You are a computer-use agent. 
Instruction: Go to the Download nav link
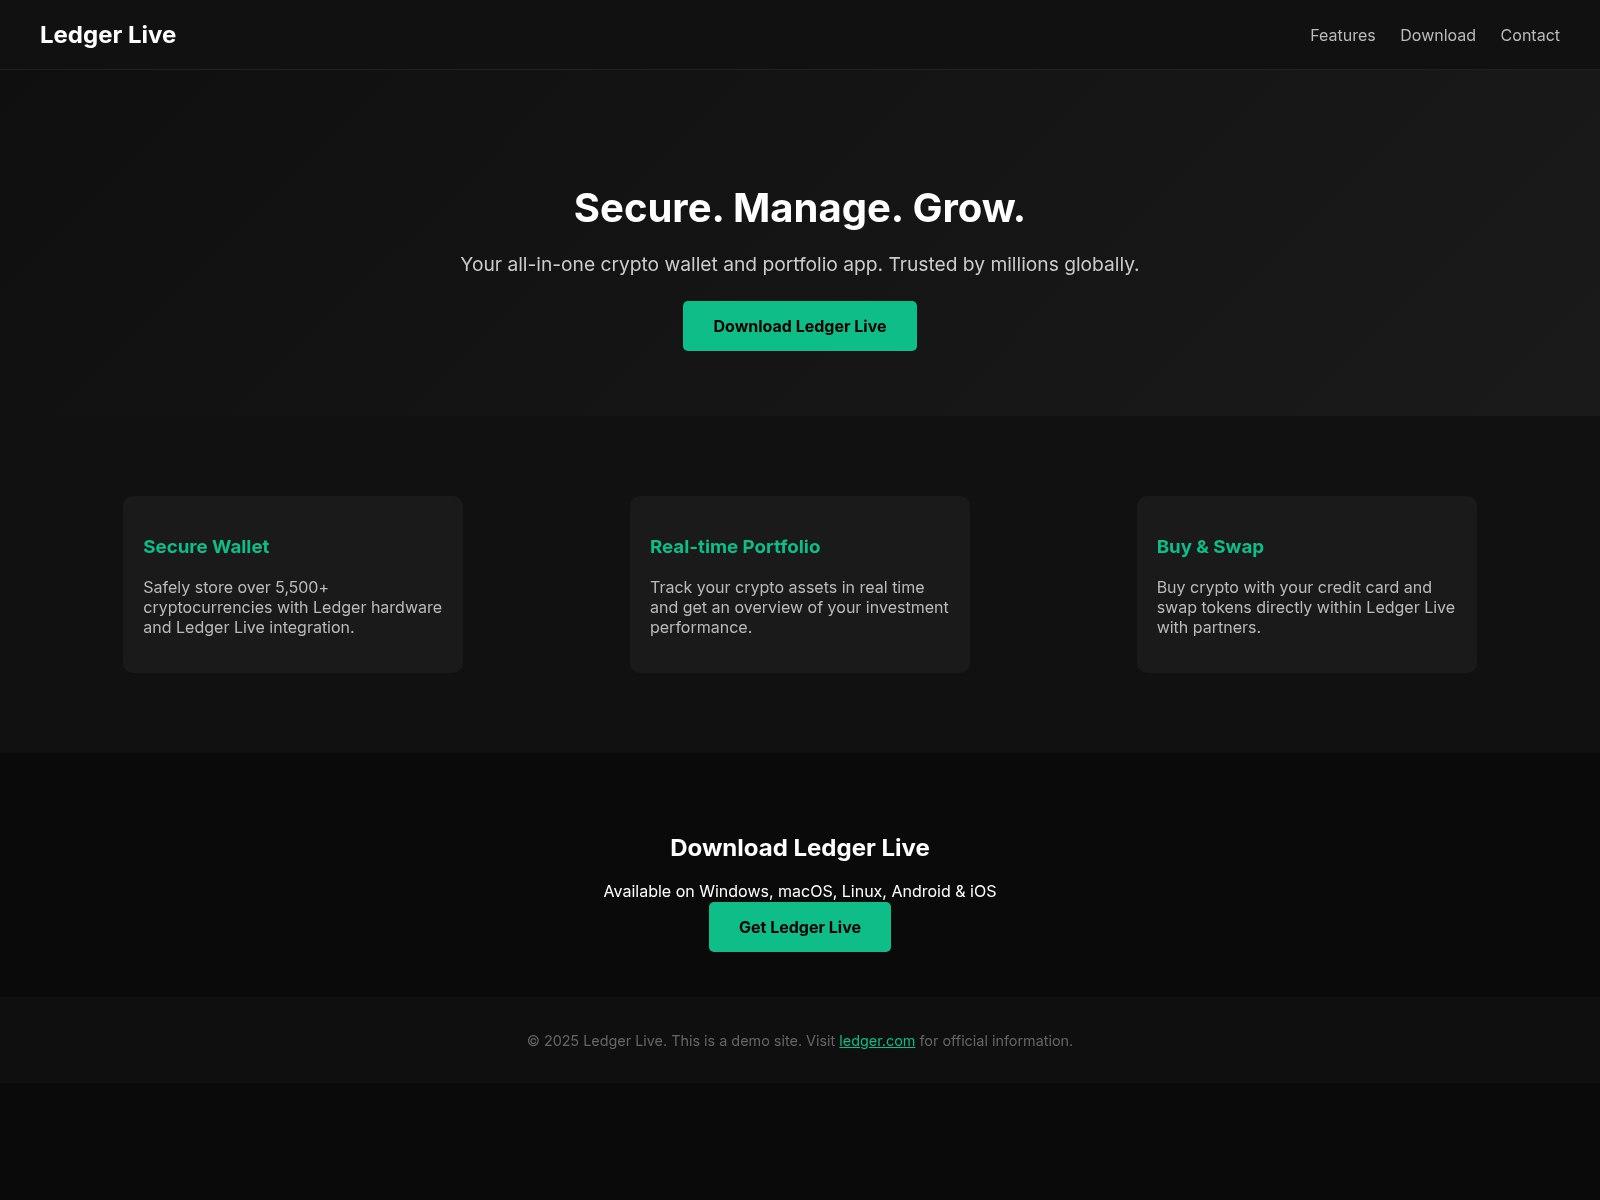pyautogui.click(x=1437, y=35)
